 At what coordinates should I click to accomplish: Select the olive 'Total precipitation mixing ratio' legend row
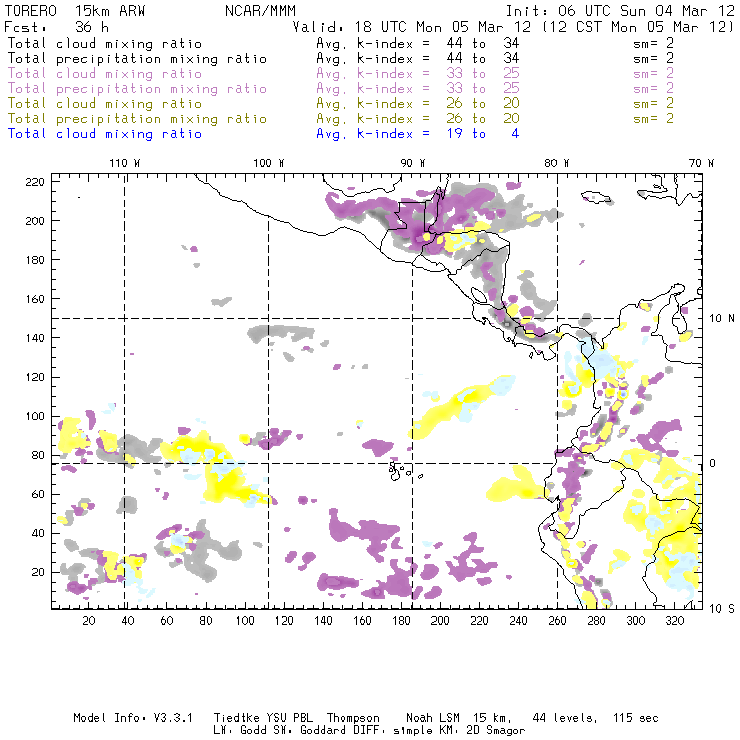coord(137,118)
